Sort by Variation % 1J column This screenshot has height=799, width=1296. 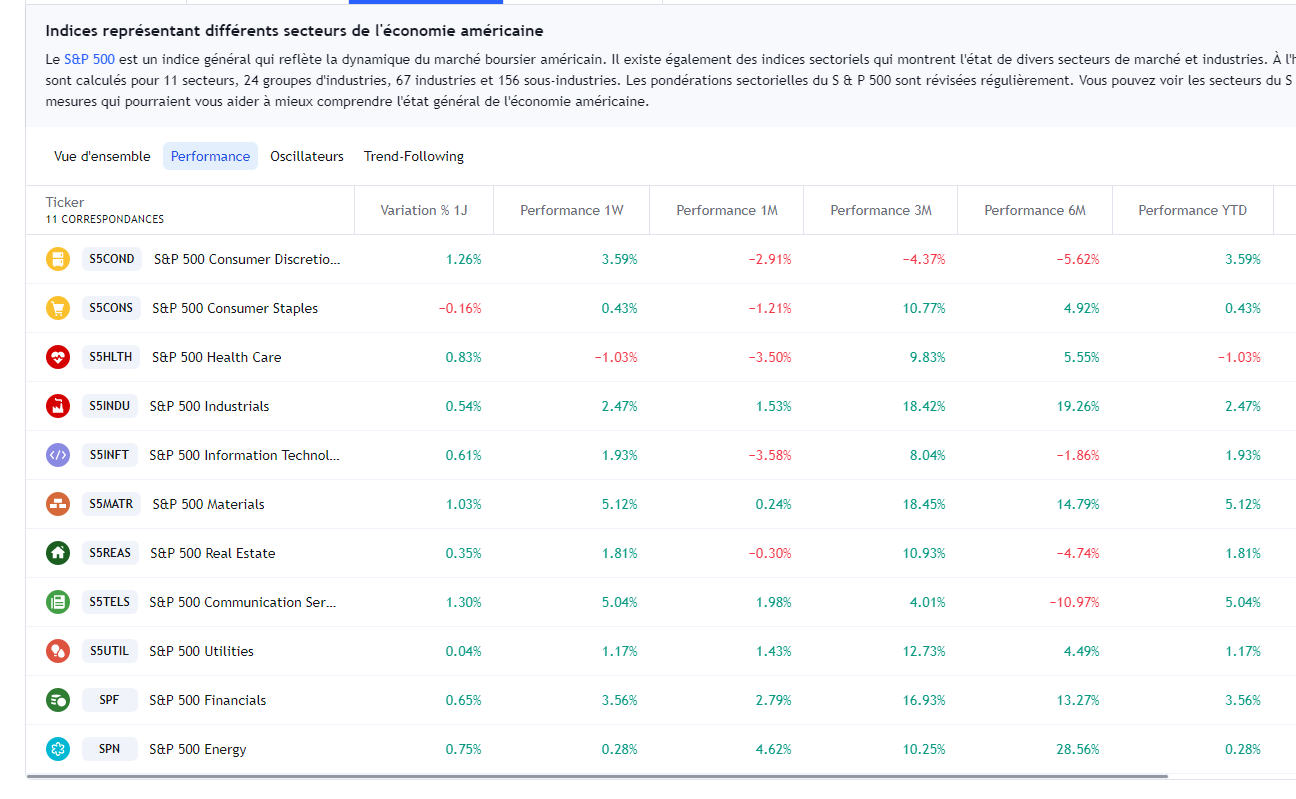click(423, 211)
